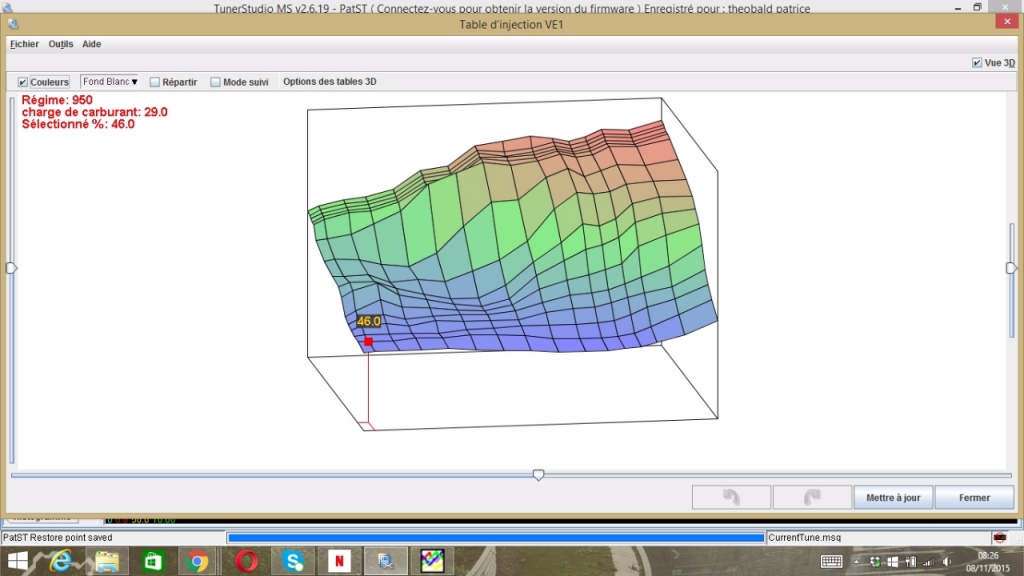Click the 'charge de carburant: 29.0' readout
This screenshot has height=576, width=1024.
click(x=95, y=112)
